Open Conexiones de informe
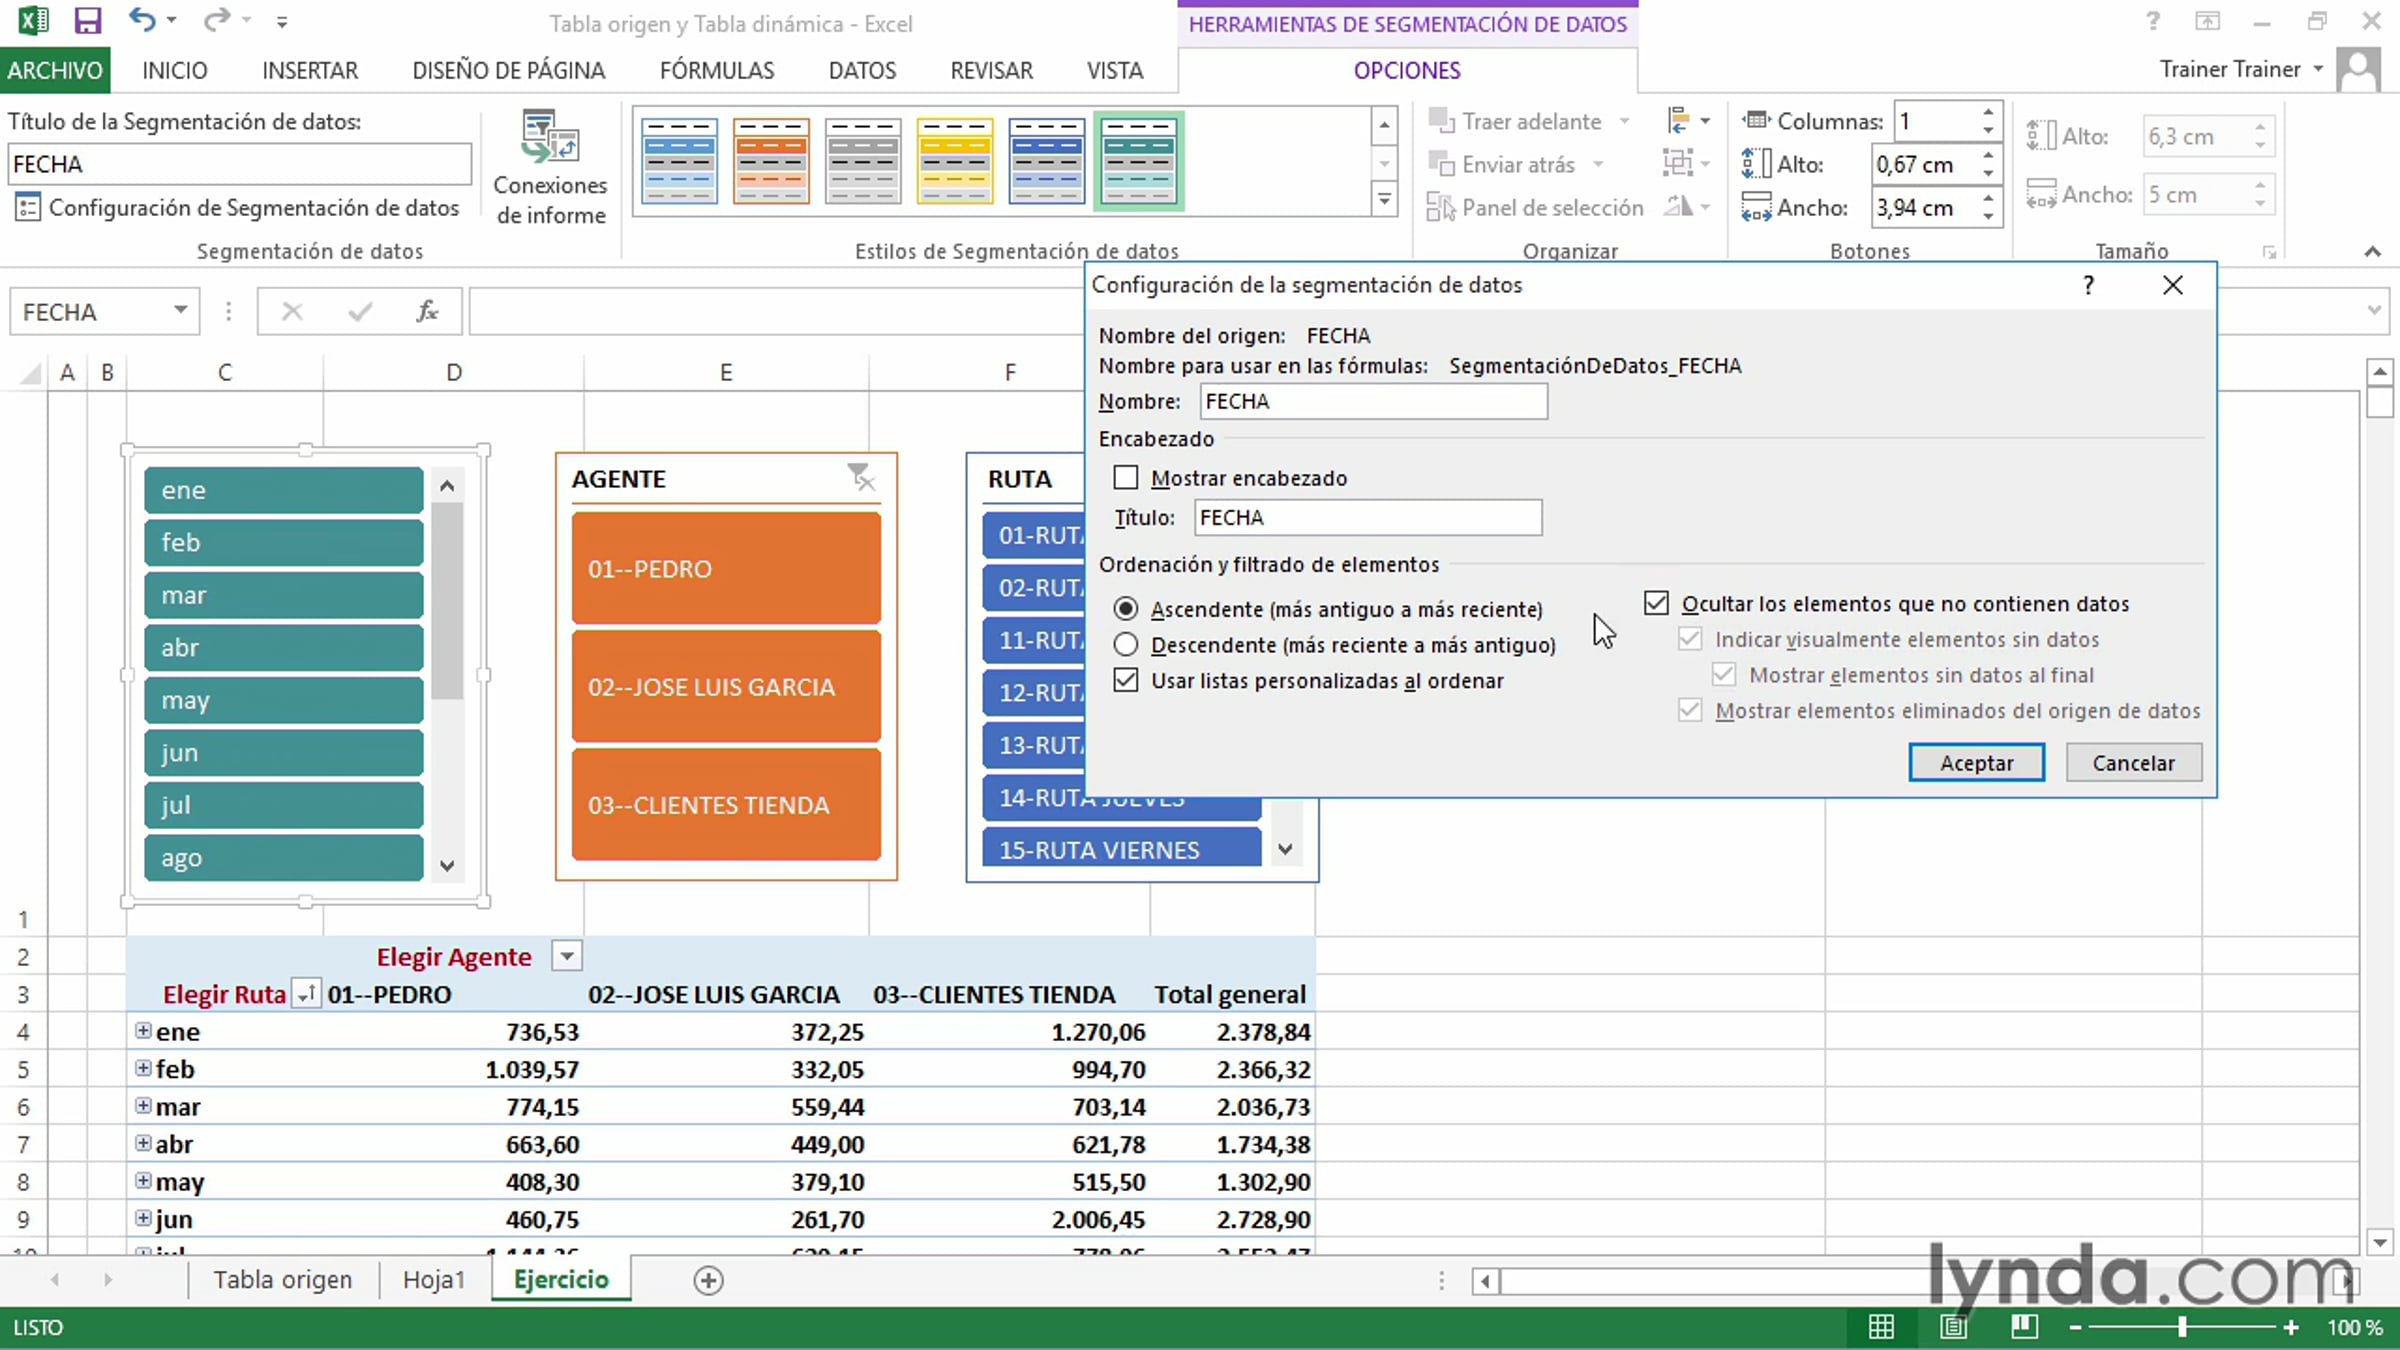The image size is (2400, 1350). [550, 168]
